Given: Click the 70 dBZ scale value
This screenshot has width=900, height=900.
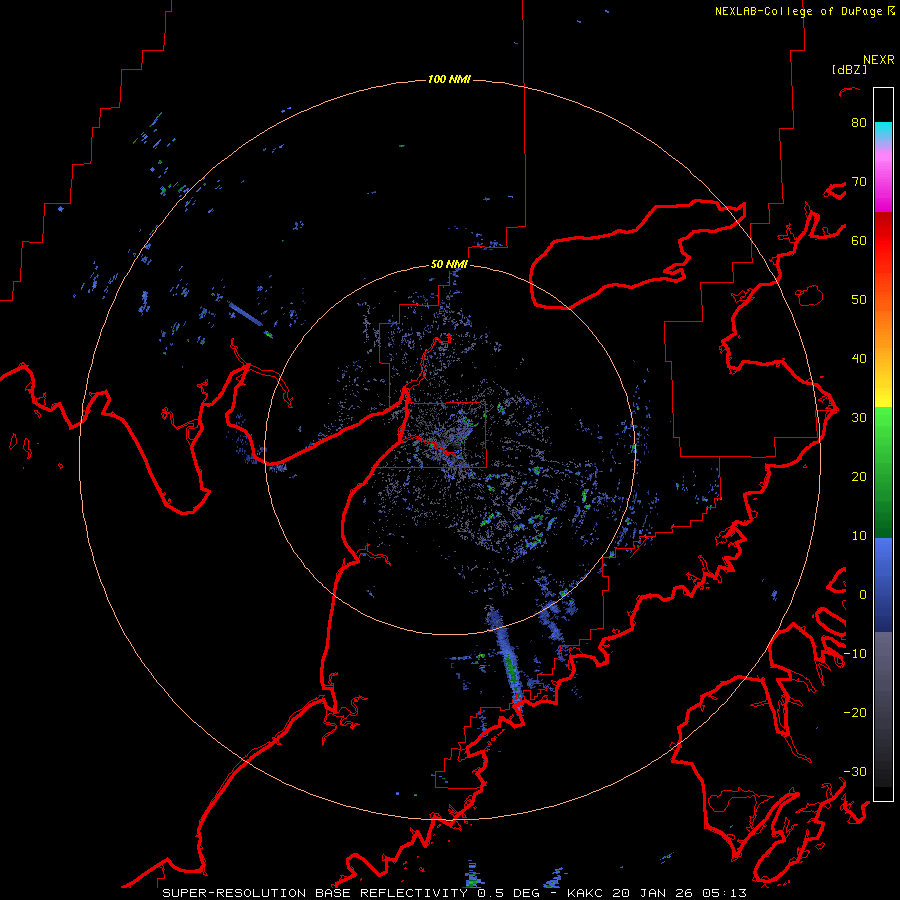Looking at the screenshot, I should coord(859,181).
